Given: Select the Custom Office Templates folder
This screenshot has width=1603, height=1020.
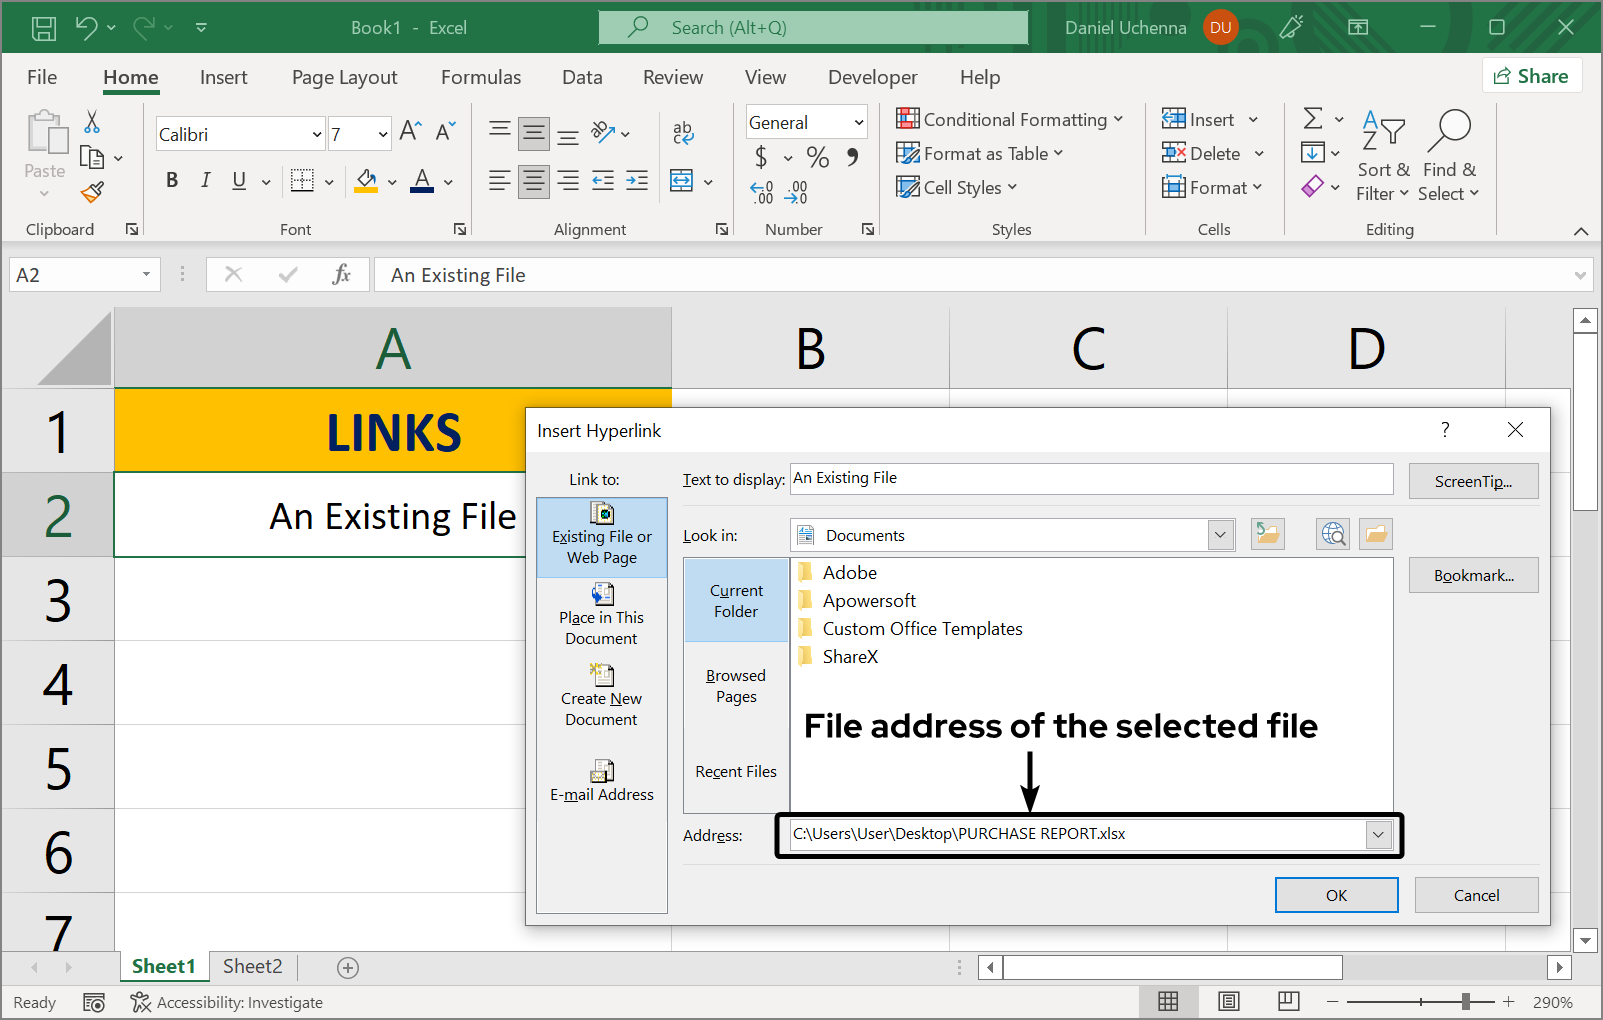Looking at the screenshot, I should click(922, 628).
